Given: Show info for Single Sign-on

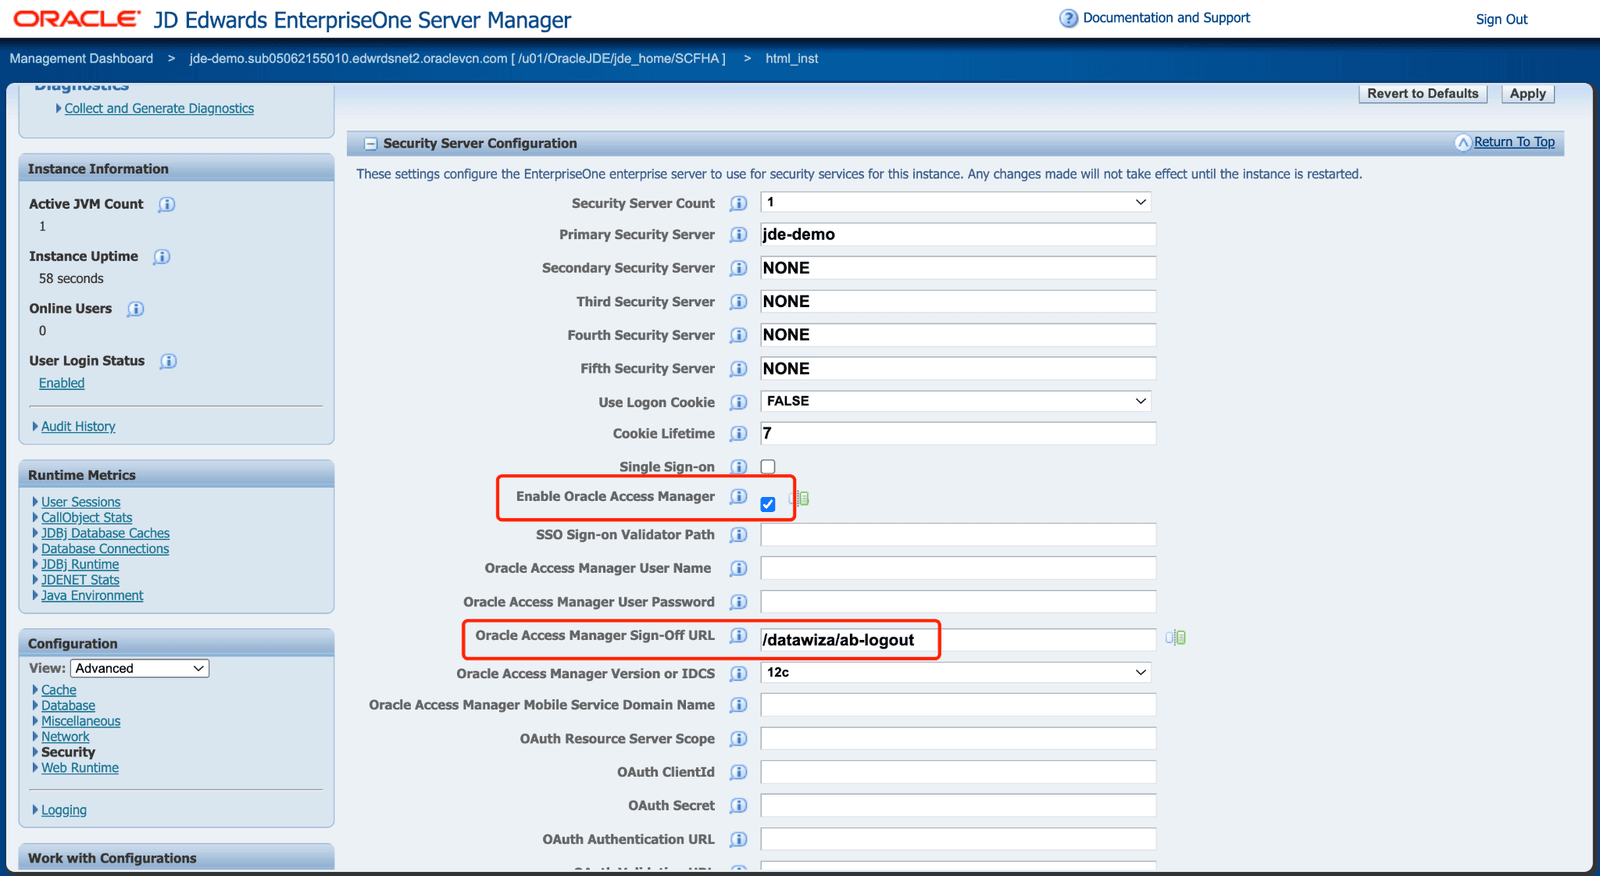Looking at the screenshot, I should 738,467.
